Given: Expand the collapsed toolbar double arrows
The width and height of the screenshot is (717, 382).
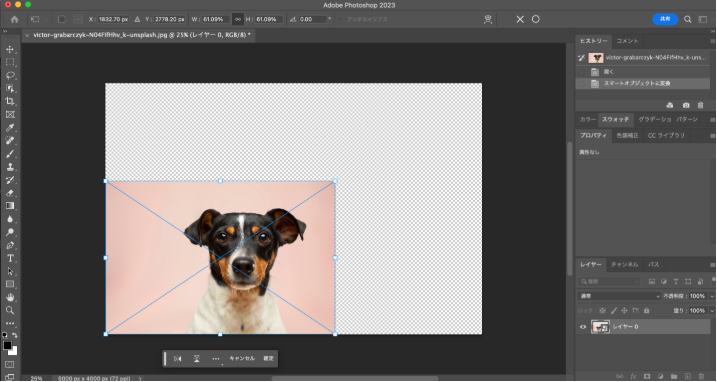Looking at the screenshot, I should 5,32.
